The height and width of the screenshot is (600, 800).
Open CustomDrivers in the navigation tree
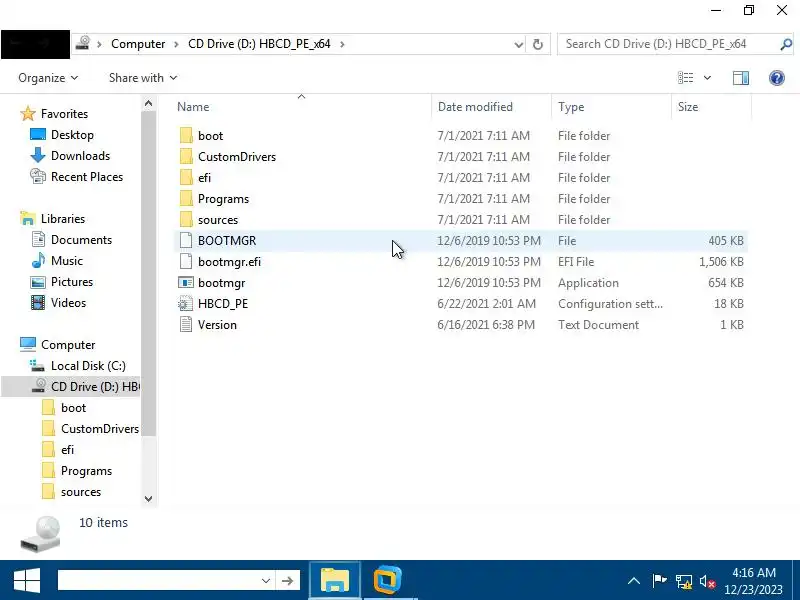click(100, 429)
